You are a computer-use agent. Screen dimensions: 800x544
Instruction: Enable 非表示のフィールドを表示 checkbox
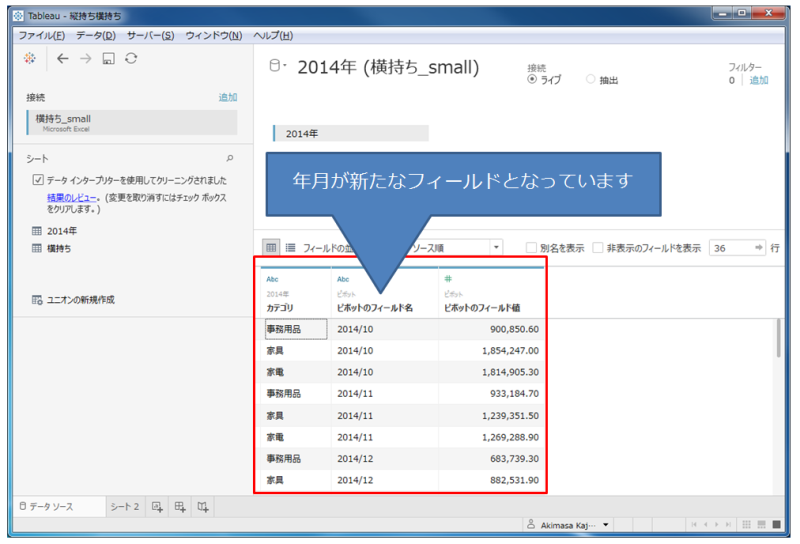pos(597,248)
